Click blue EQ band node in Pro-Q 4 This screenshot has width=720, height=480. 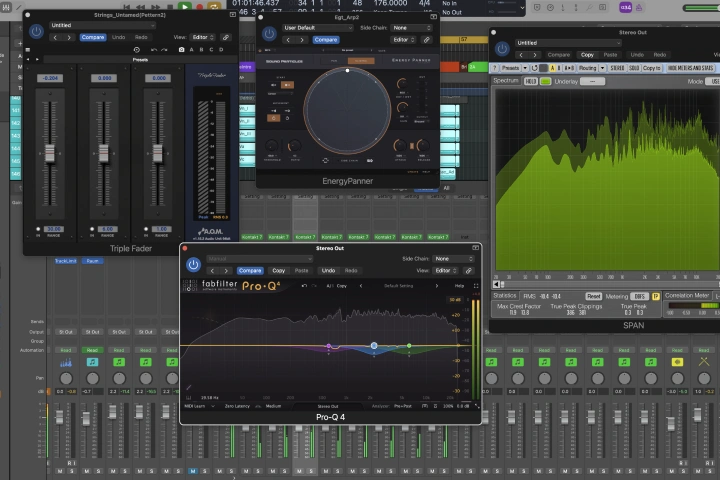tap(374, 345)
